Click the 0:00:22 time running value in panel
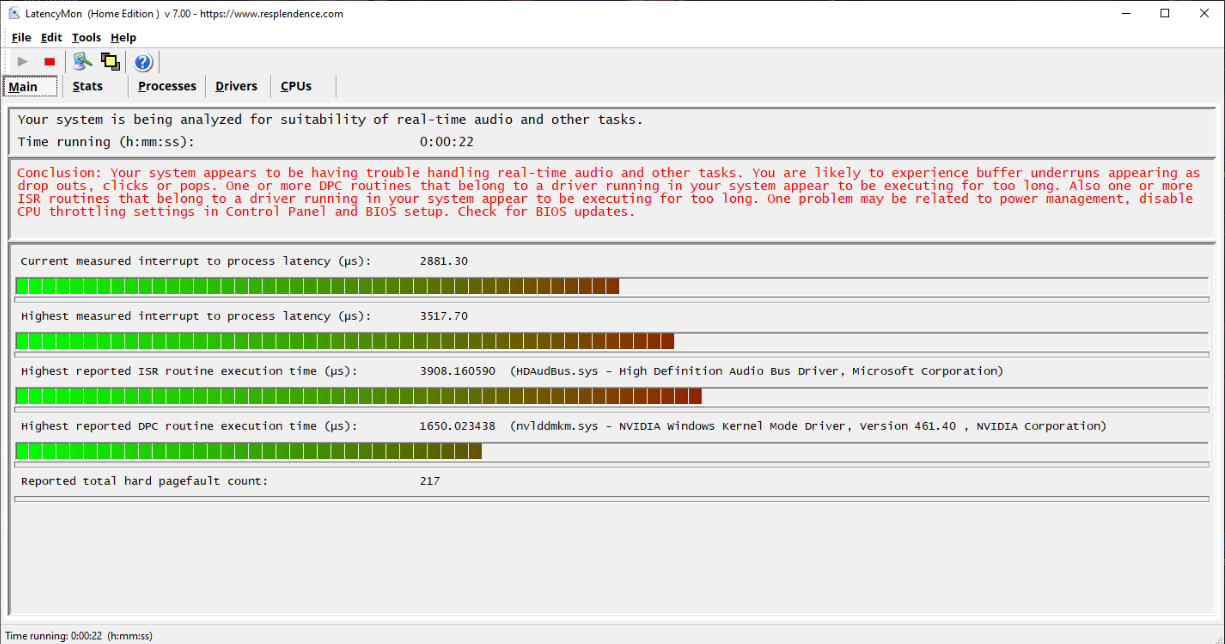1225x644 pixels. (x=447, y=142)
